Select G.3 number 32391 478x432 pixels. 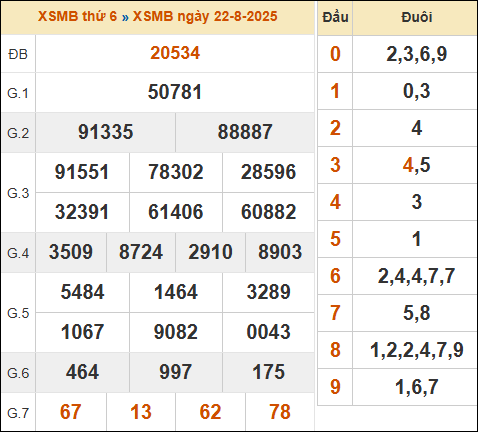pyautogui.click(x=82, y=212)
